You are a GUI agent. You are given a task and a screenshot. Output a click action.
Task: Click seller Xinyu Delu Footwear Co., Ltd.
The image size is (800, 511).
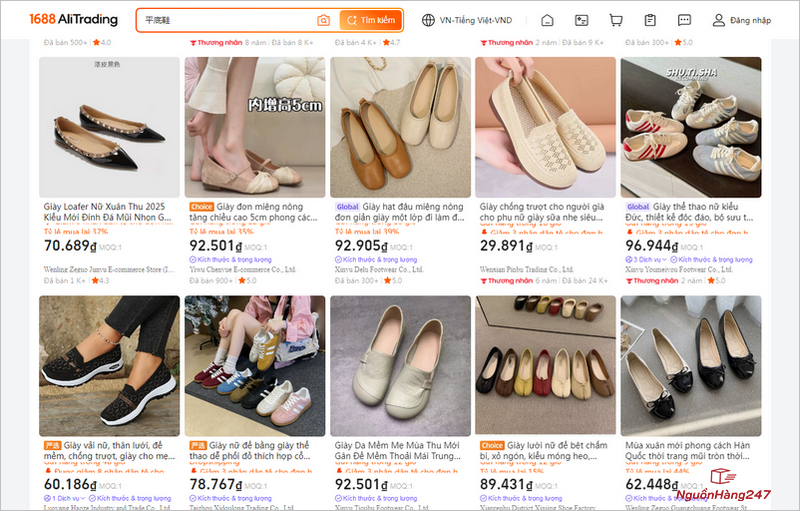(x=379, y=269)
